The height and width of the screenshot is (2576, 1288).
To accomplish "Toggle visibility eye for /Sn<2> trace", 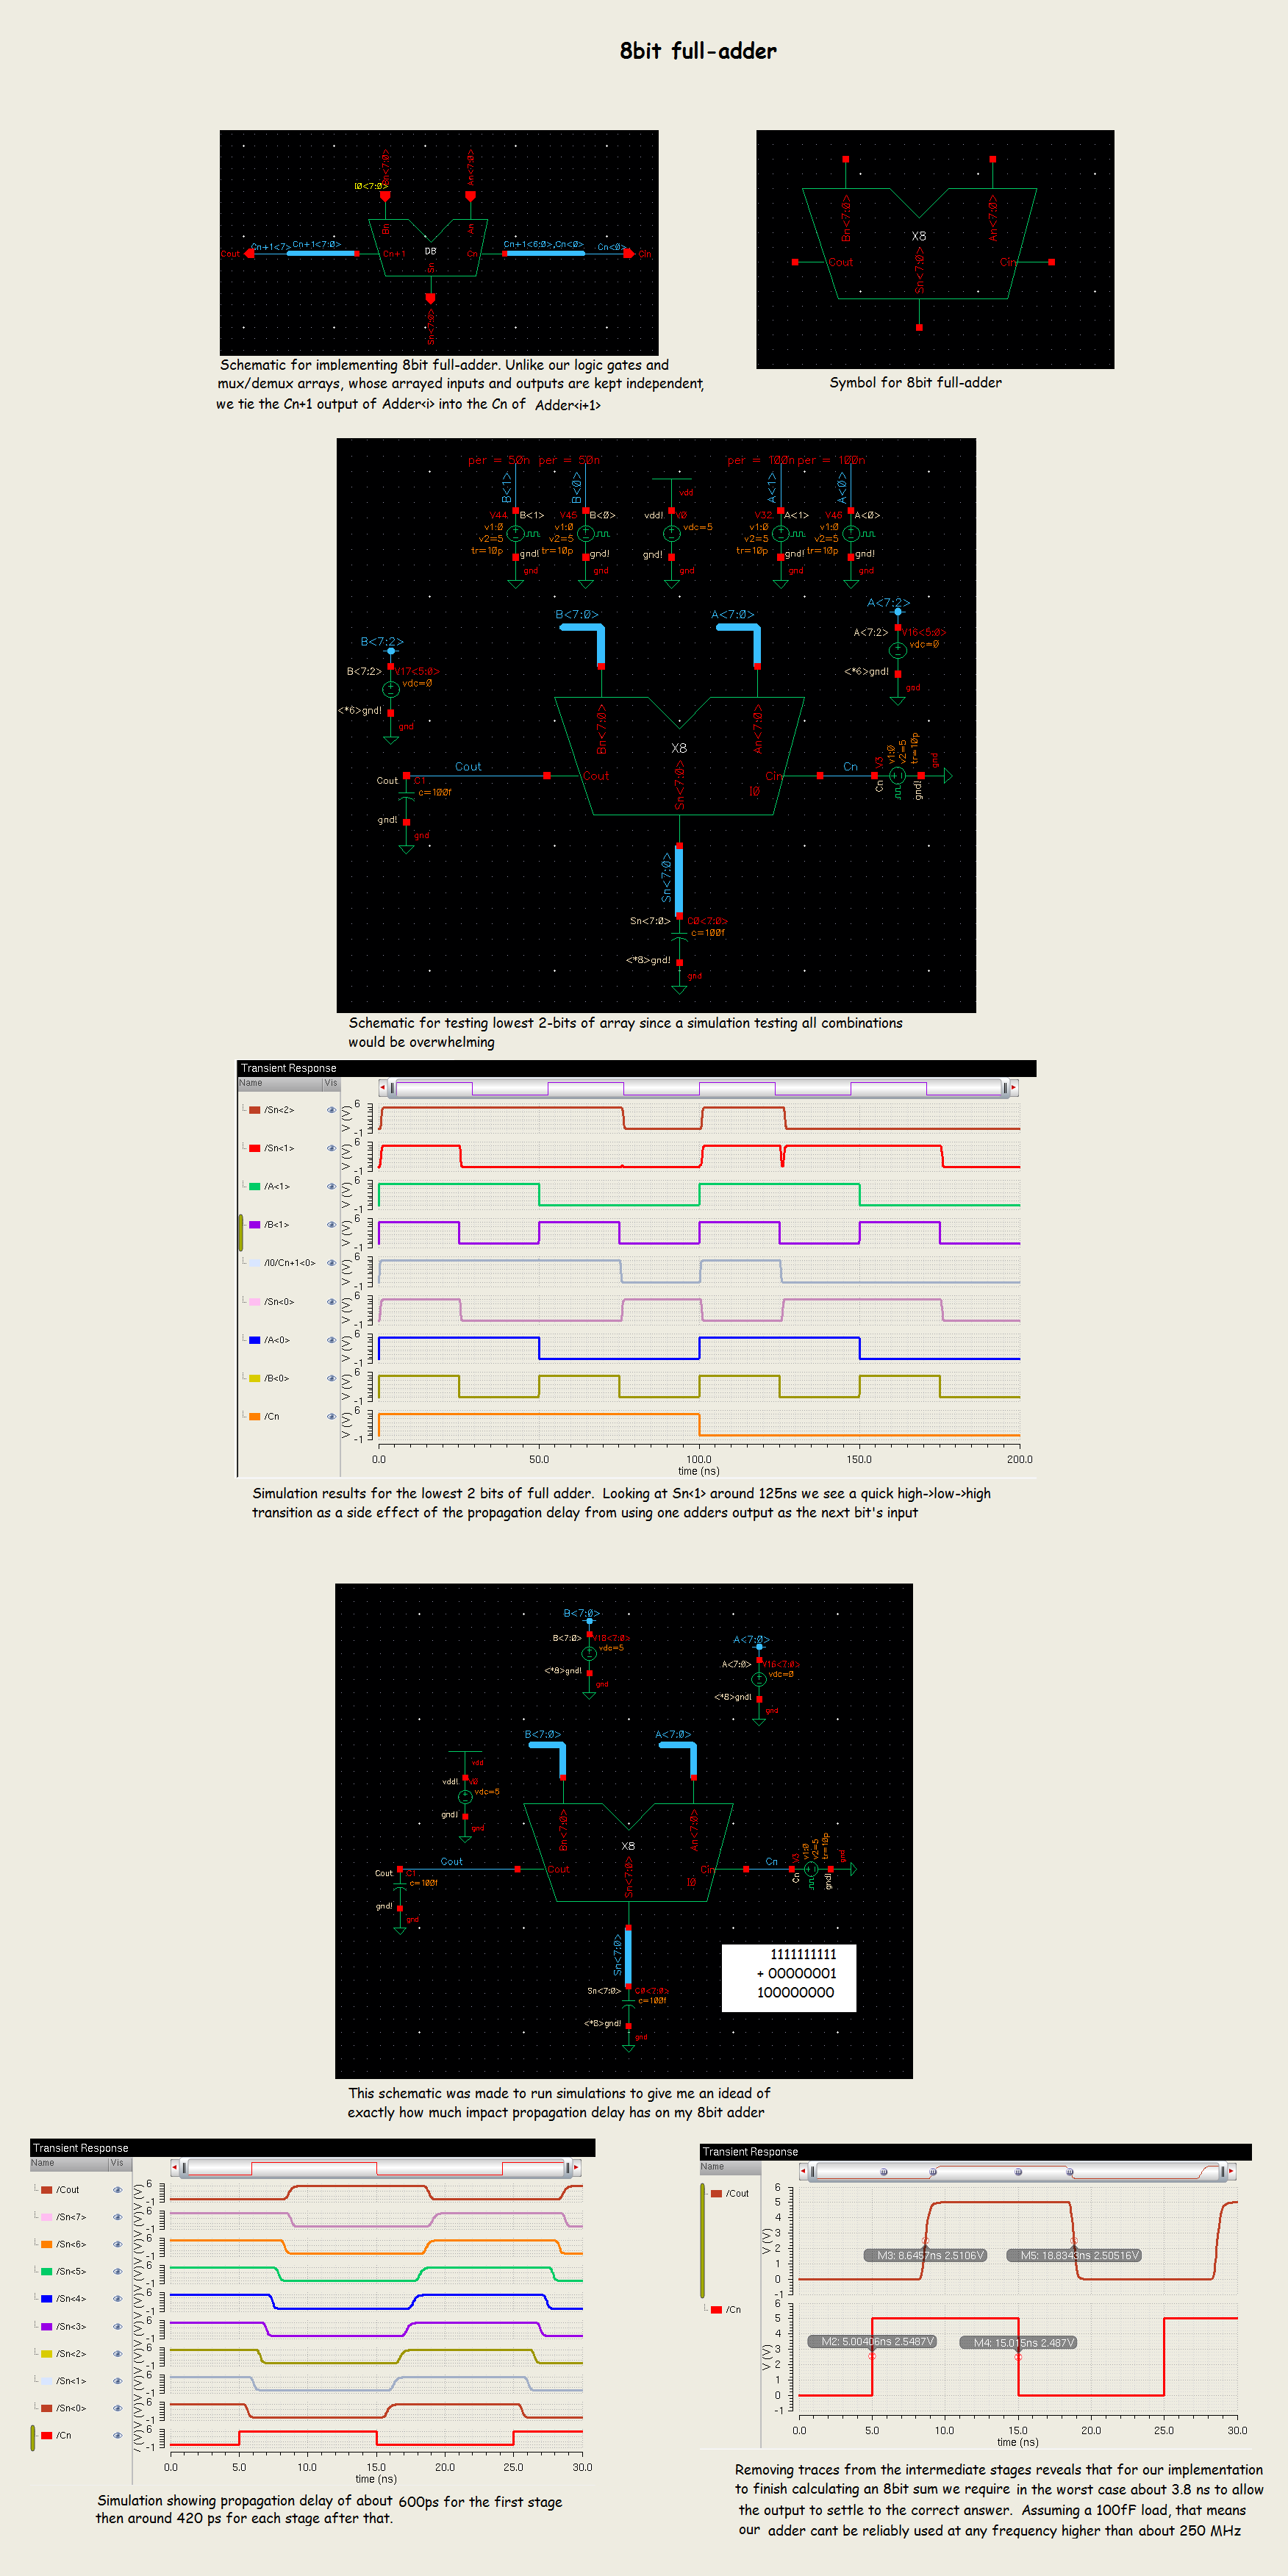I will 331,1110.
